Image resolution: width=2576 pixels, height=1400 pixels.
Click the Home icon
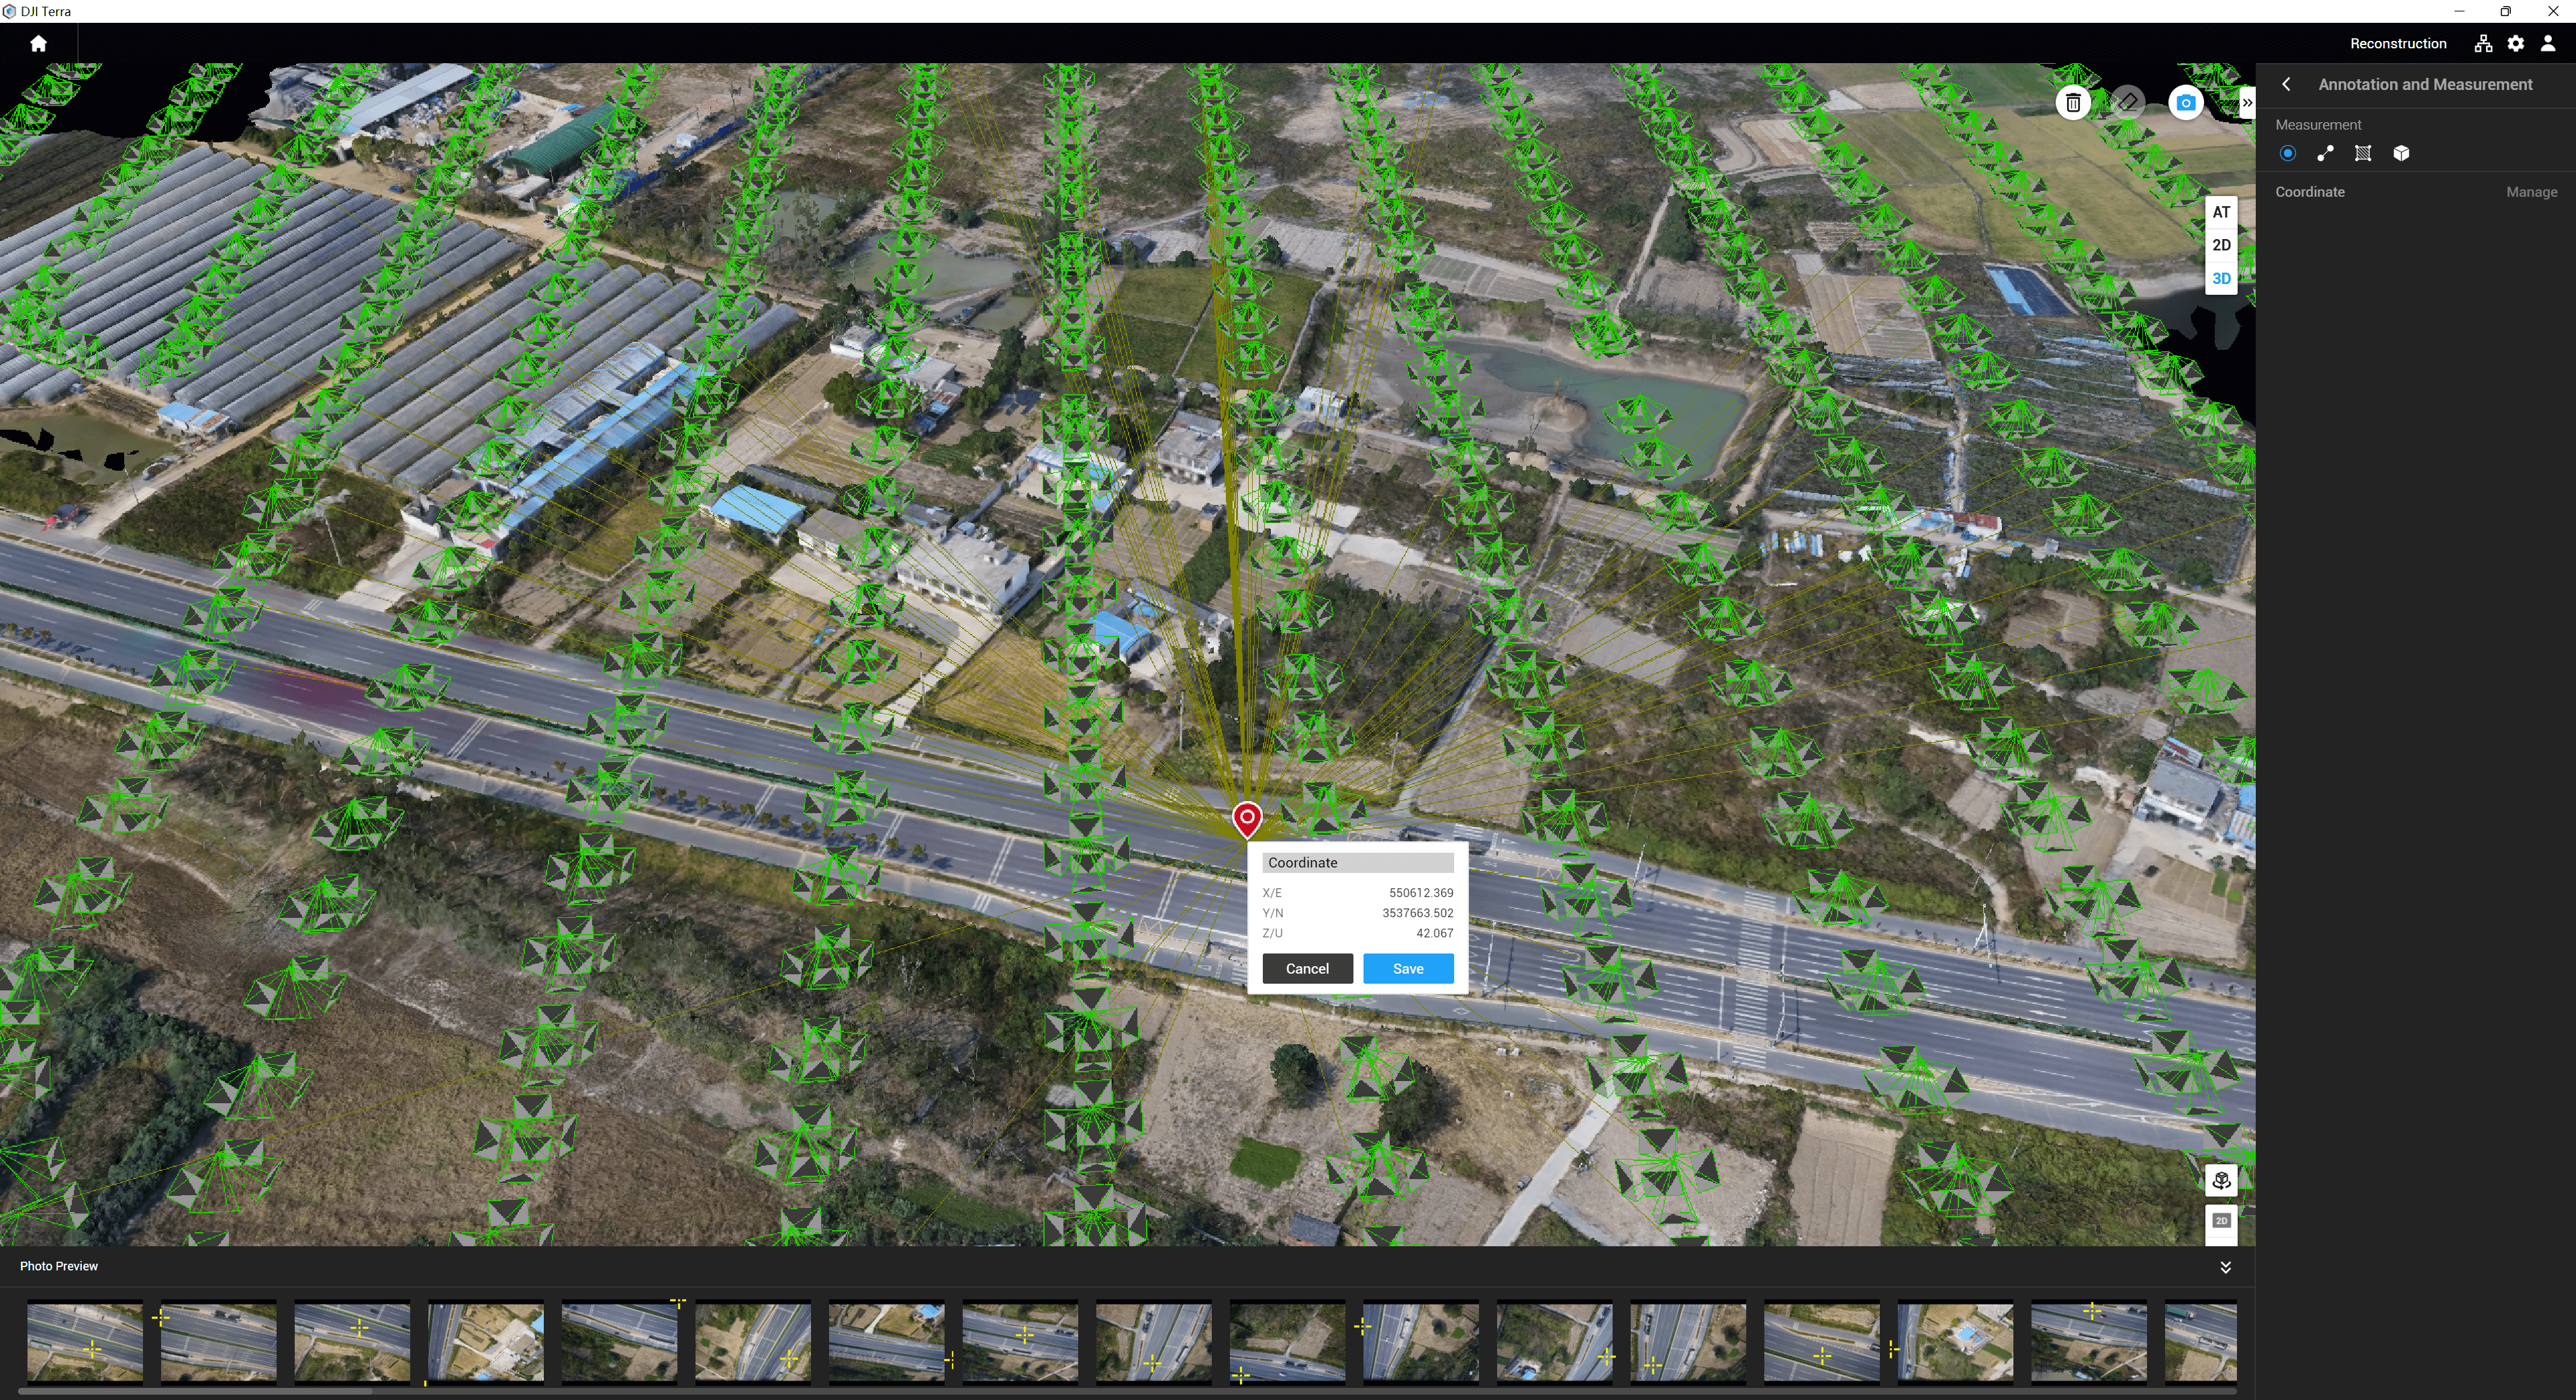pyautogui.click(x=38, y=43)
